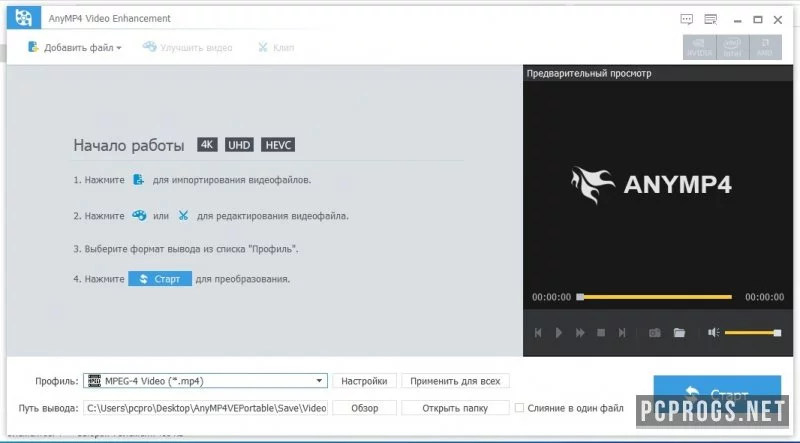This screenshot has width=800, height=443.
Task: Click the Начало работы heading
Action: coord(129,145)
